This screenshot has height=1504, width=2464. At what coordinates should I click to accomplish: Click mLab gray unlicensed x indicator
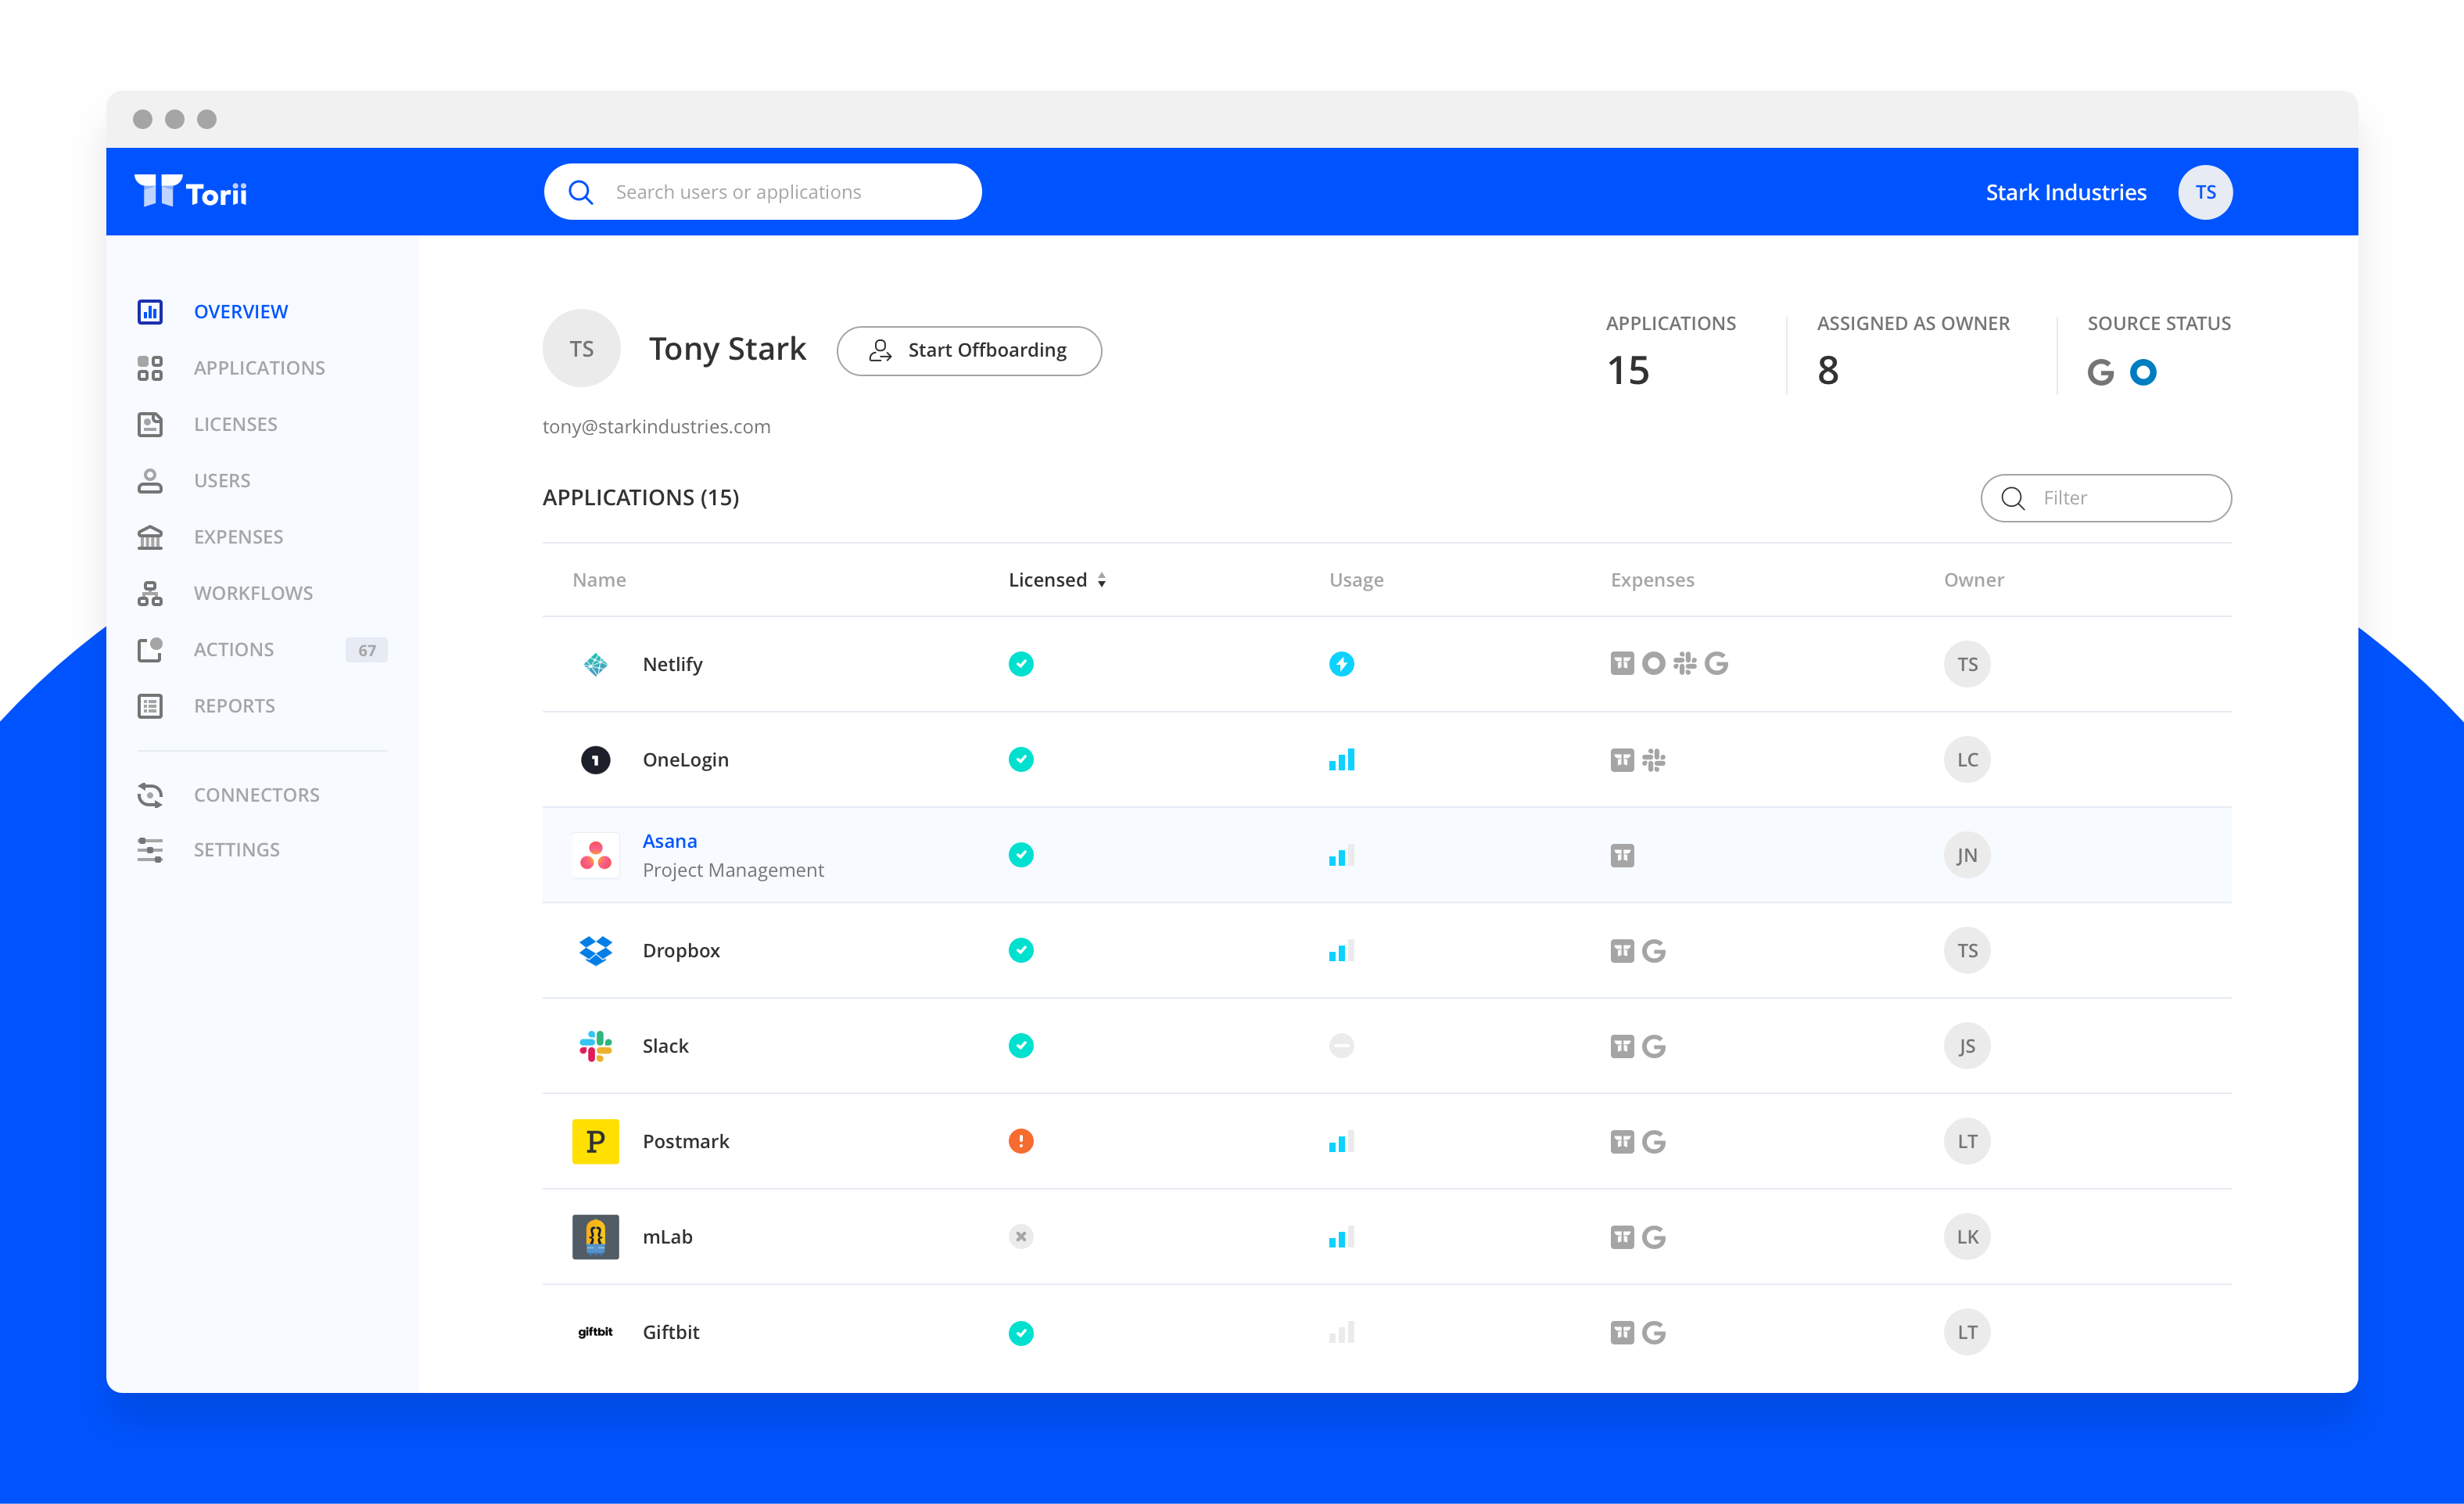click(x=1020, y=1237)
